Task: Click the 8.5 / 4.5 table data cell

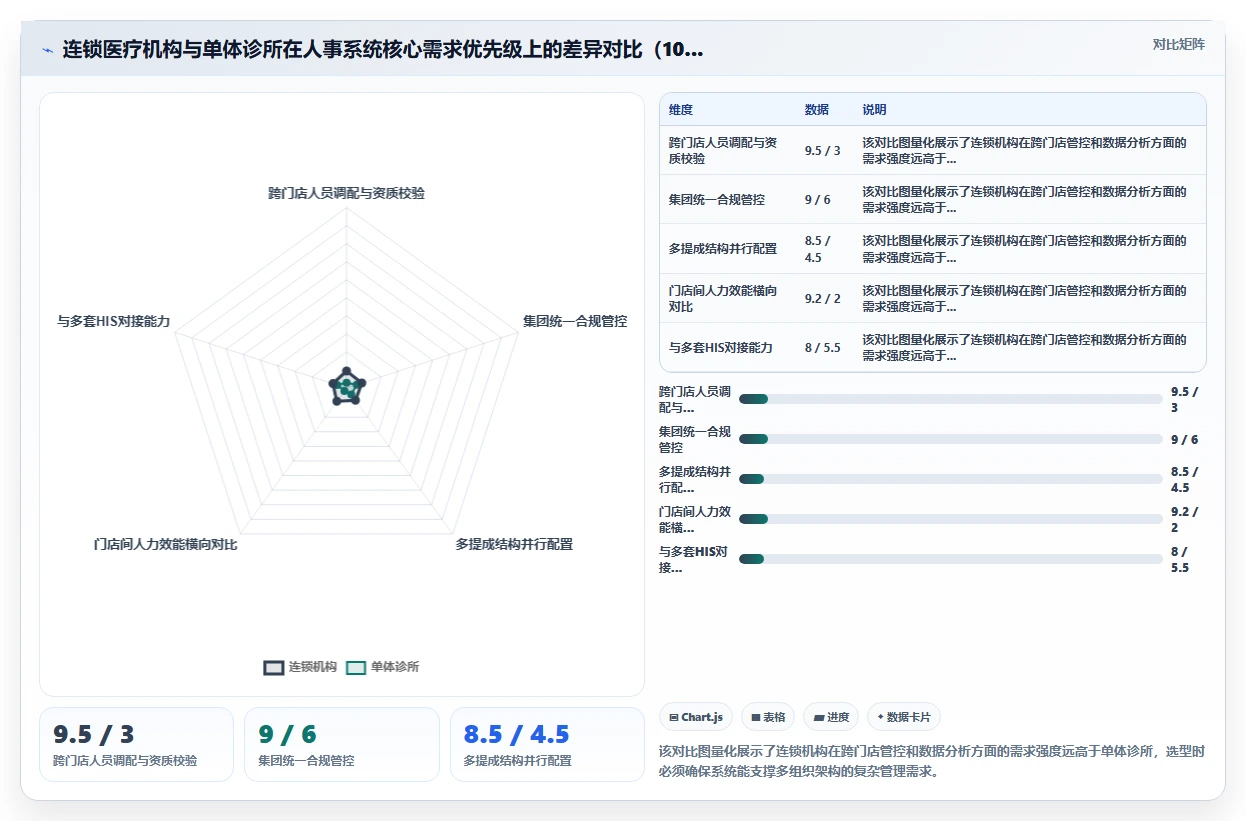Action: pos(819,249)
